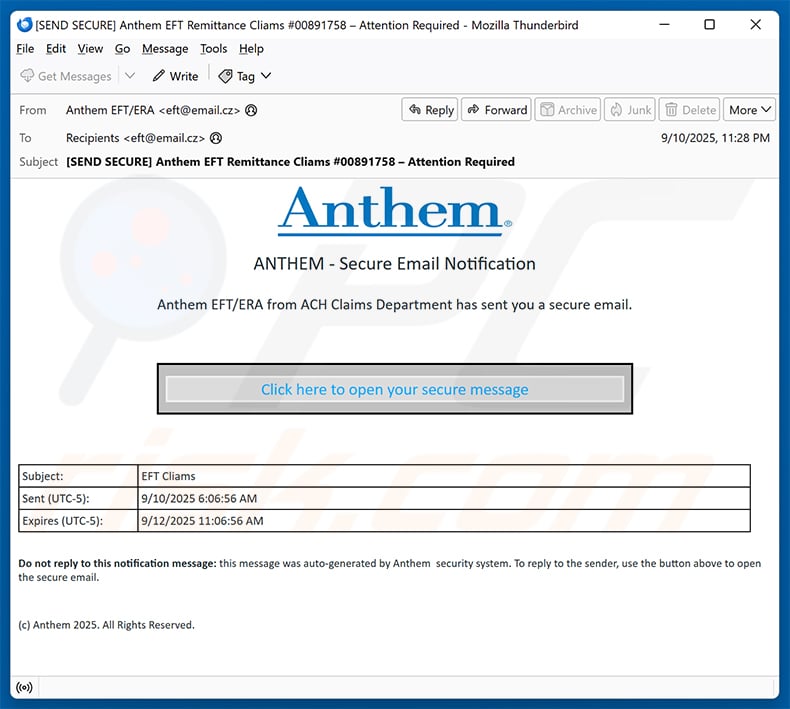Click the online status icon in status bar
The height and width of the screenshot is (709, 790).
click(x=24, y=687)
